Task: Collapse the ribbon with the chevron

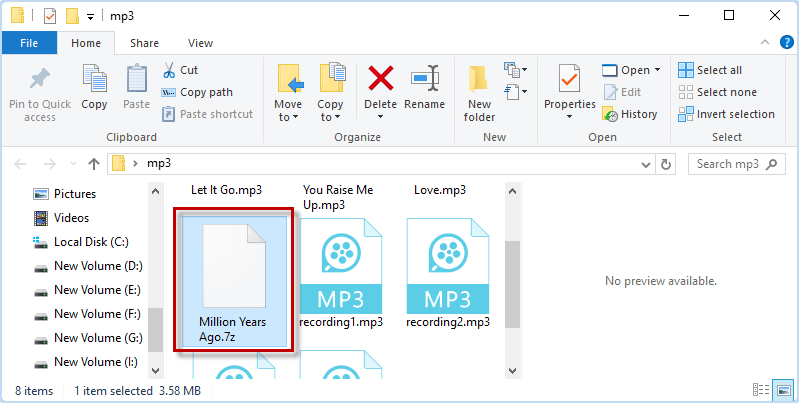Action: click(x=765, y=43)
